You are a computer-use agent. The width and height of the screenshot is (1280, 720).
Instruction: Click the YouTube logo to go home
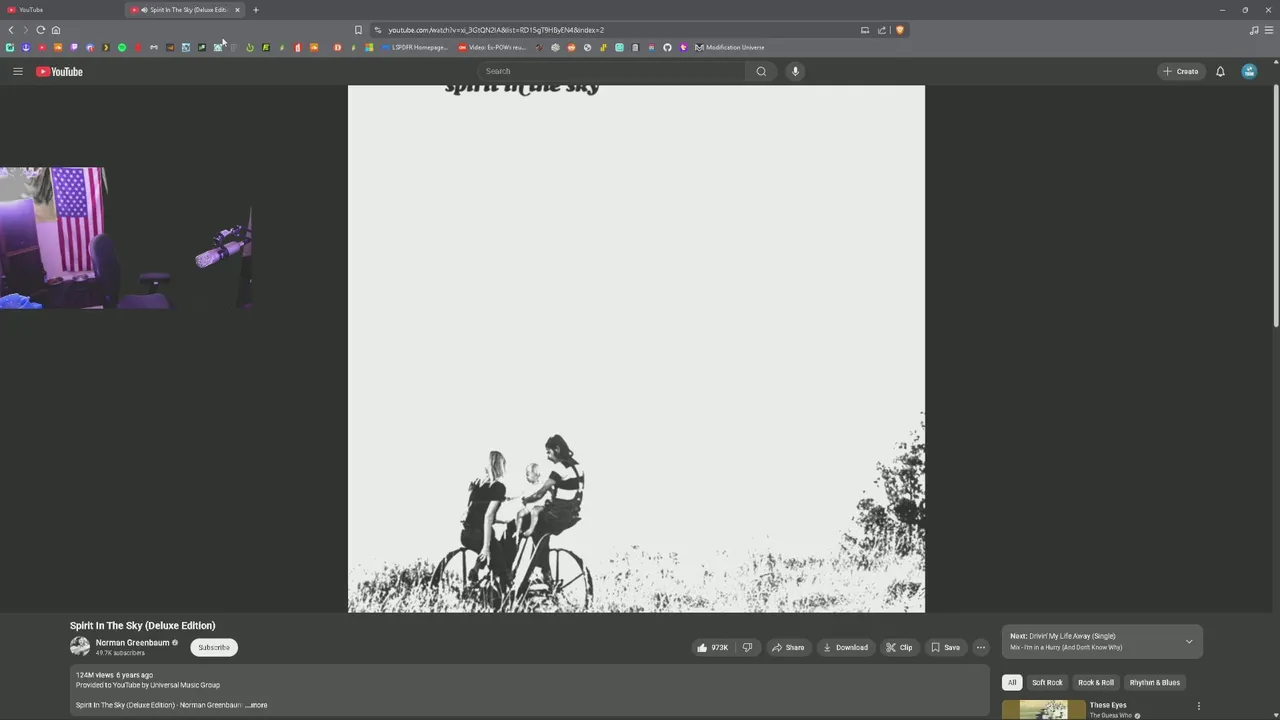pyautogui.click(x=59, y=71)
